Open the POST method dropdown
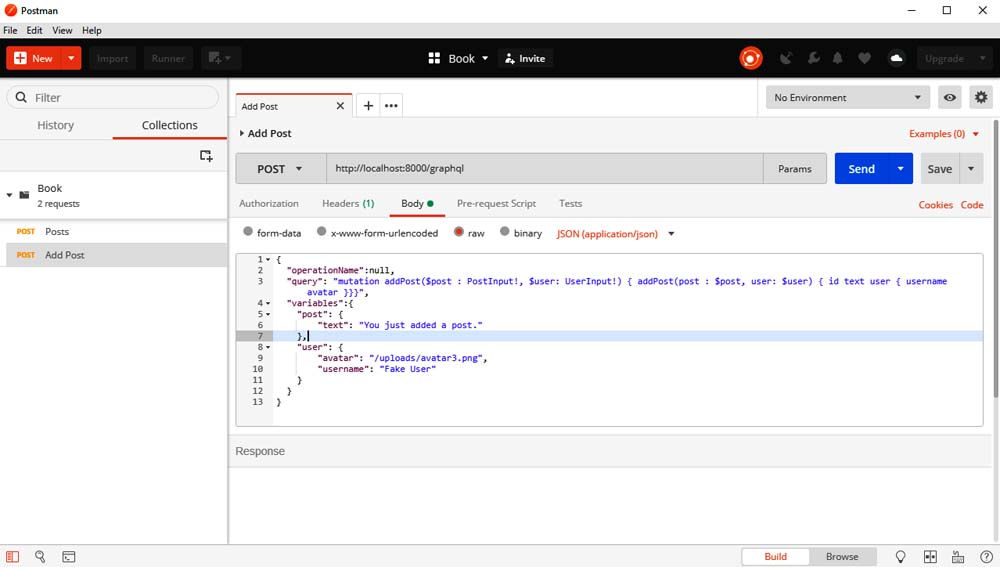 tap(281, 169)
